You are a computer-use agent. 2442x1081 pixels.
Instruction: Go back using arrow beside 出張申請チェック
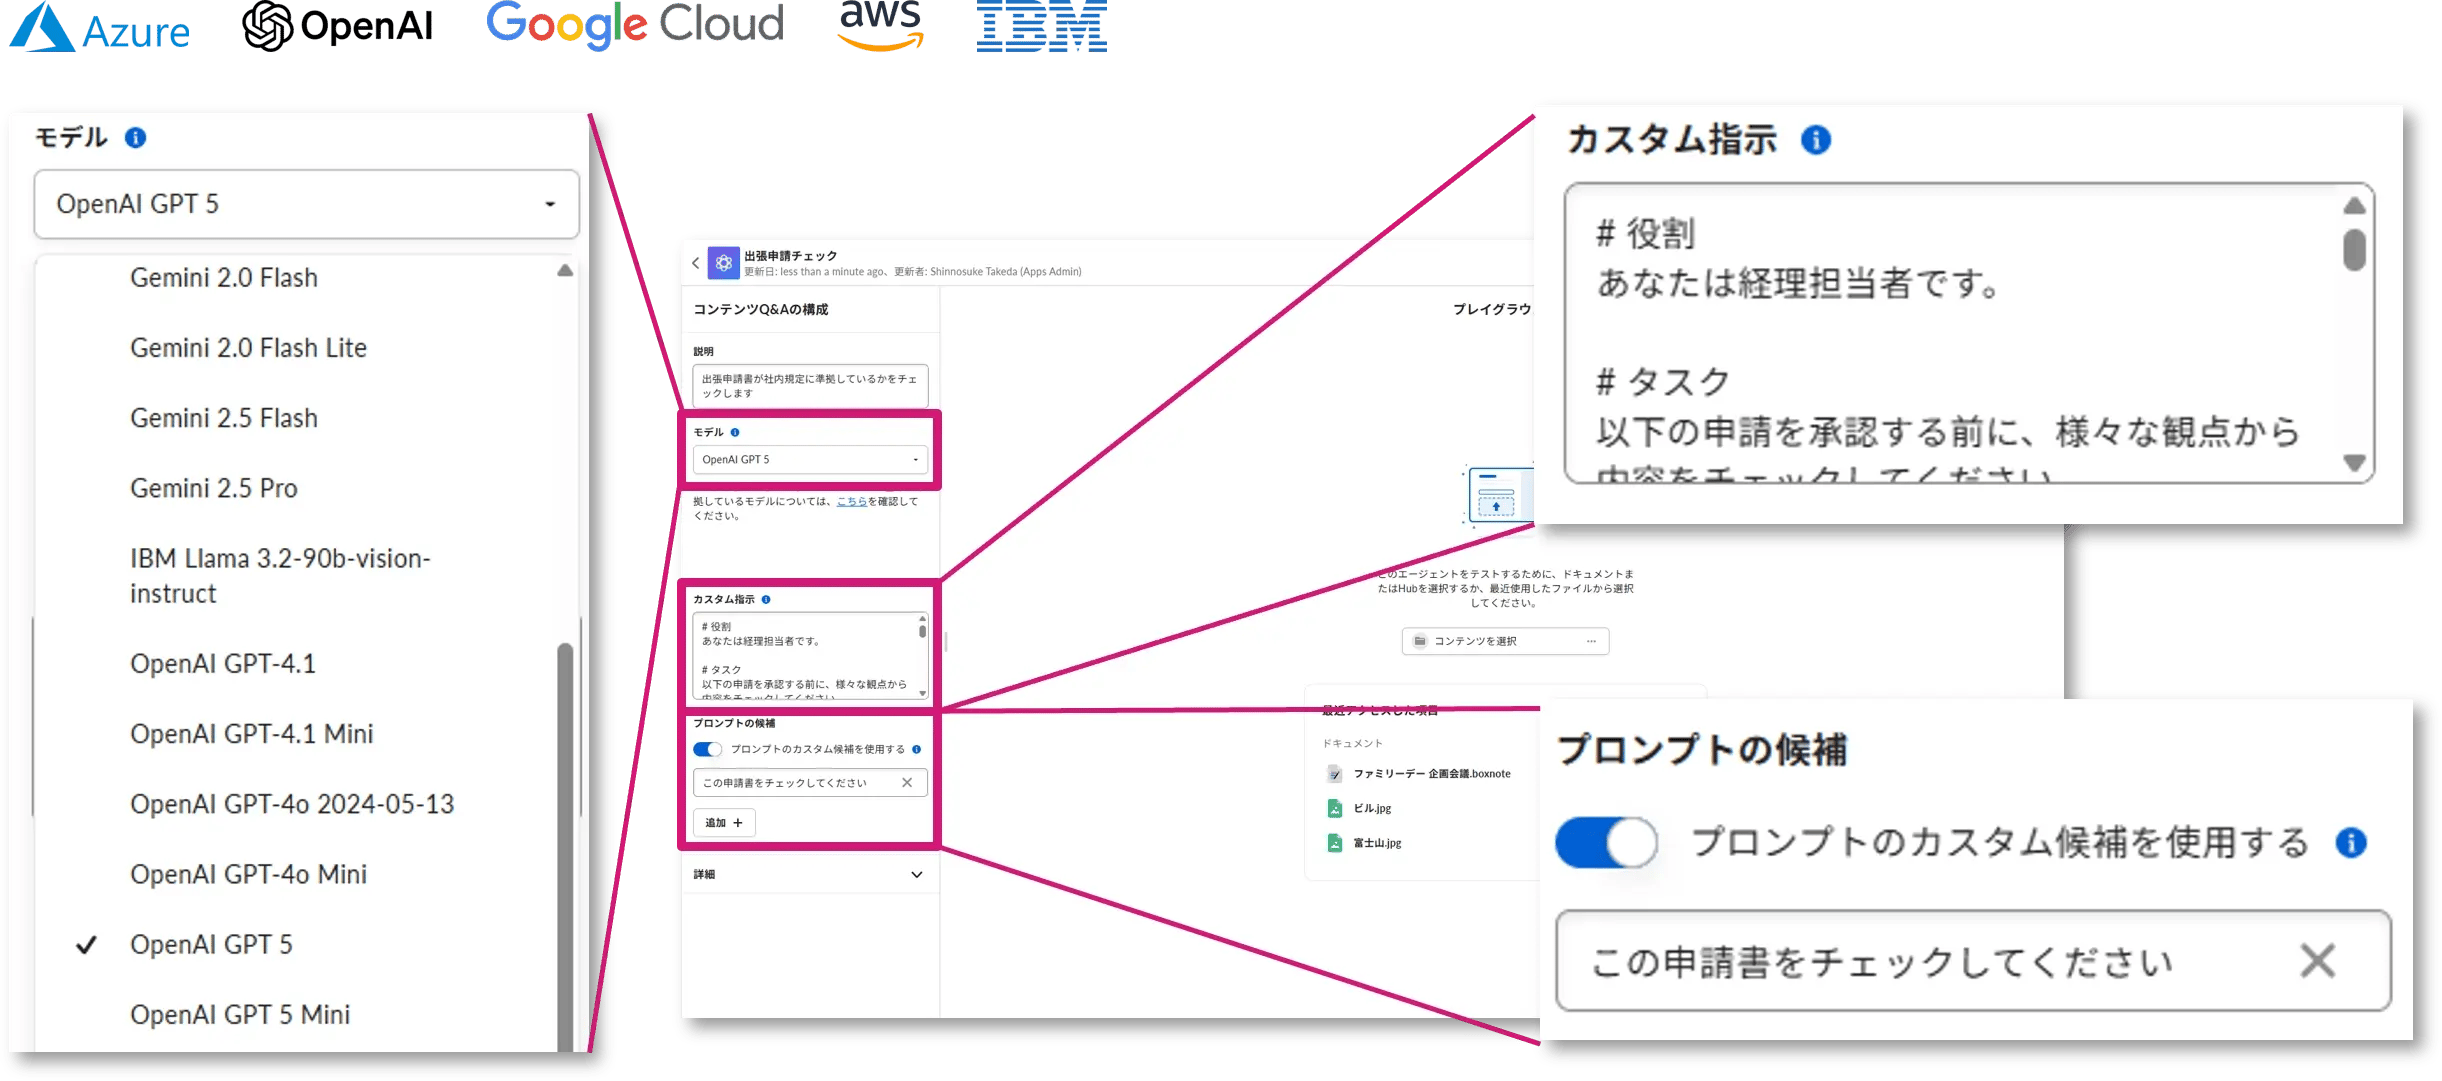696,263
